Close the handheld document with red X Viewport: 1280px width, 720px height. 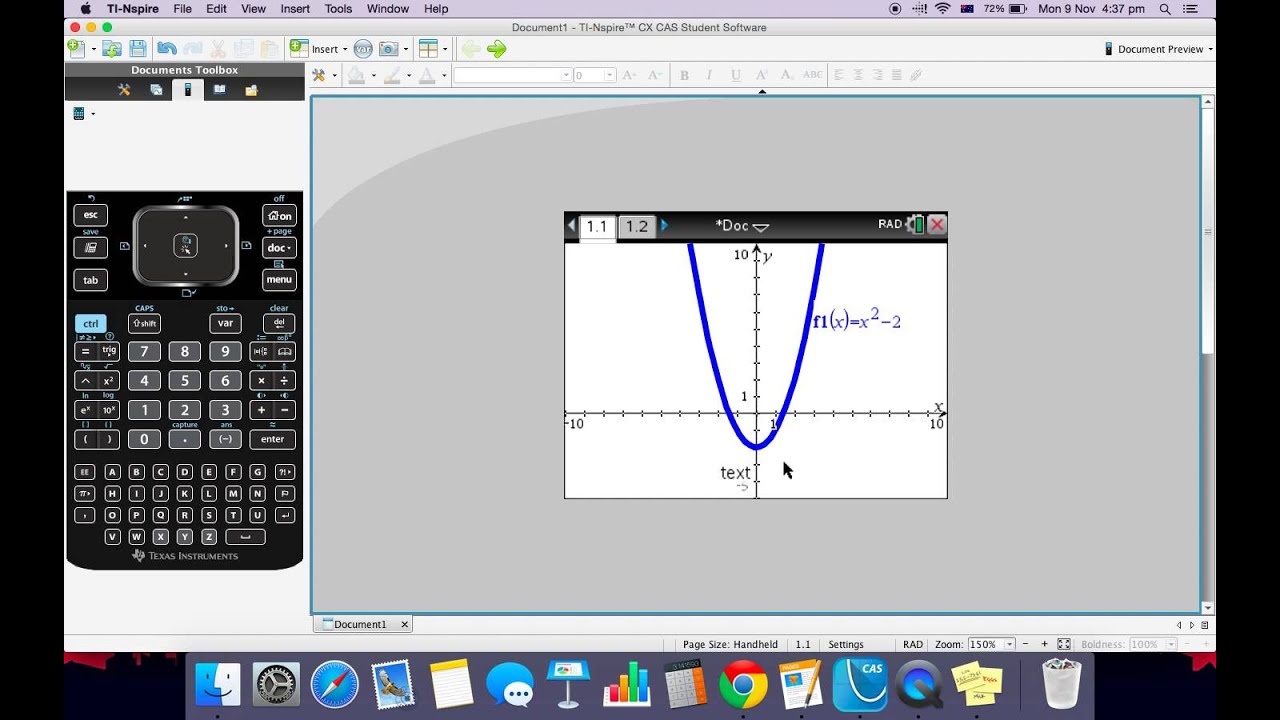point(937,225)
